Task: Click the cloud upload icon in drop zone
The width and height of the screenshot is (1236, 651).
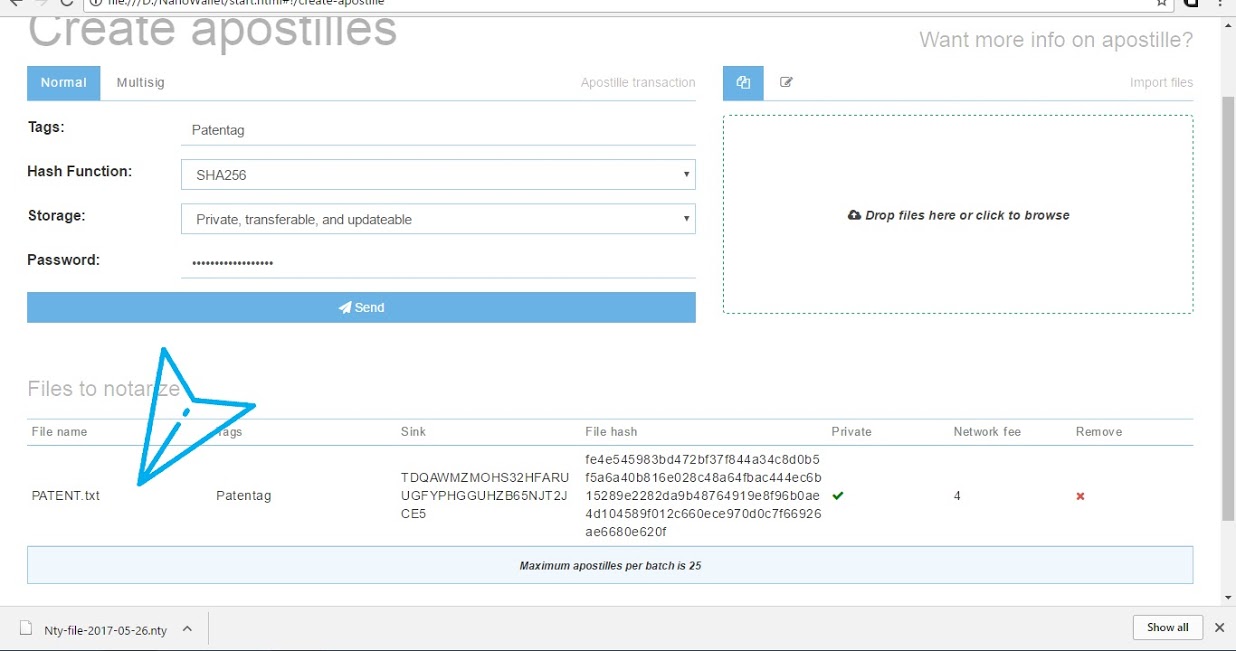Action: [x=854, y=215]
